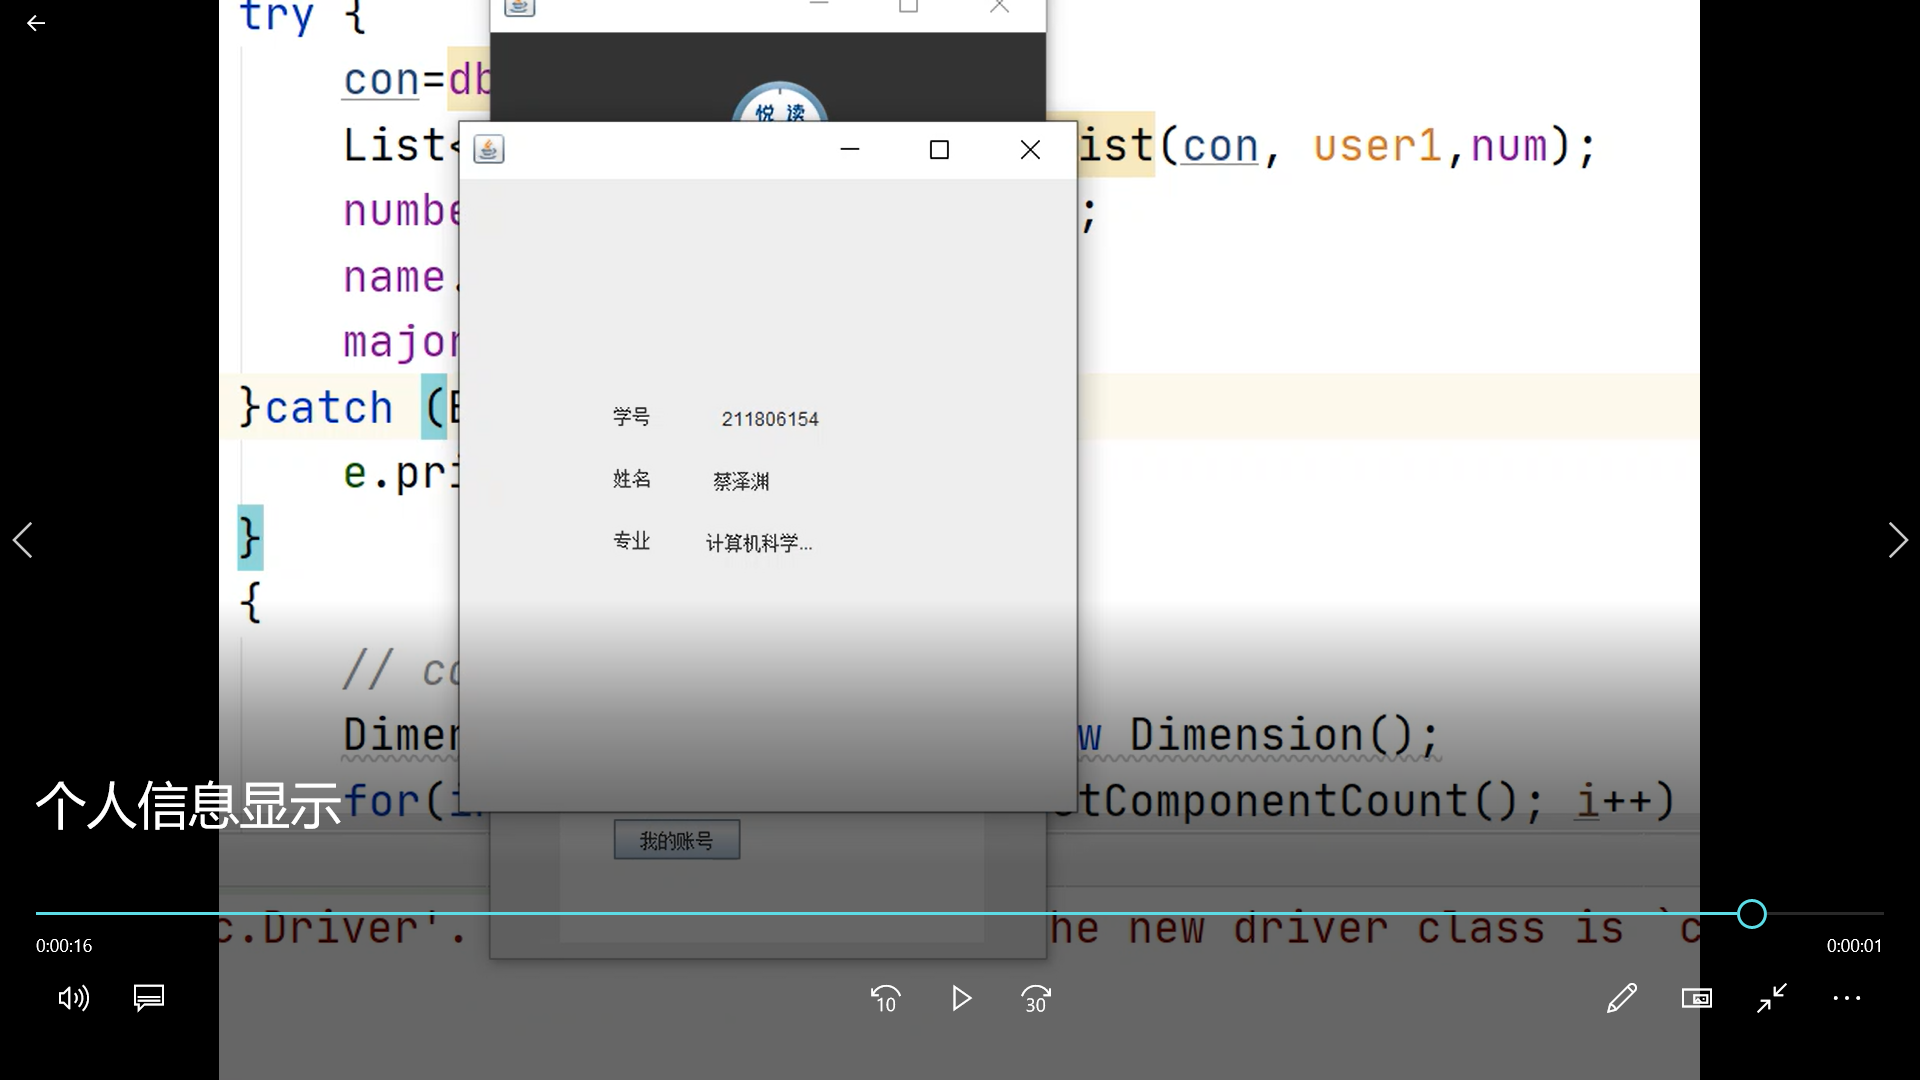Click the 211806154 student number text
1920x1080 pixels.
(770, 419)
